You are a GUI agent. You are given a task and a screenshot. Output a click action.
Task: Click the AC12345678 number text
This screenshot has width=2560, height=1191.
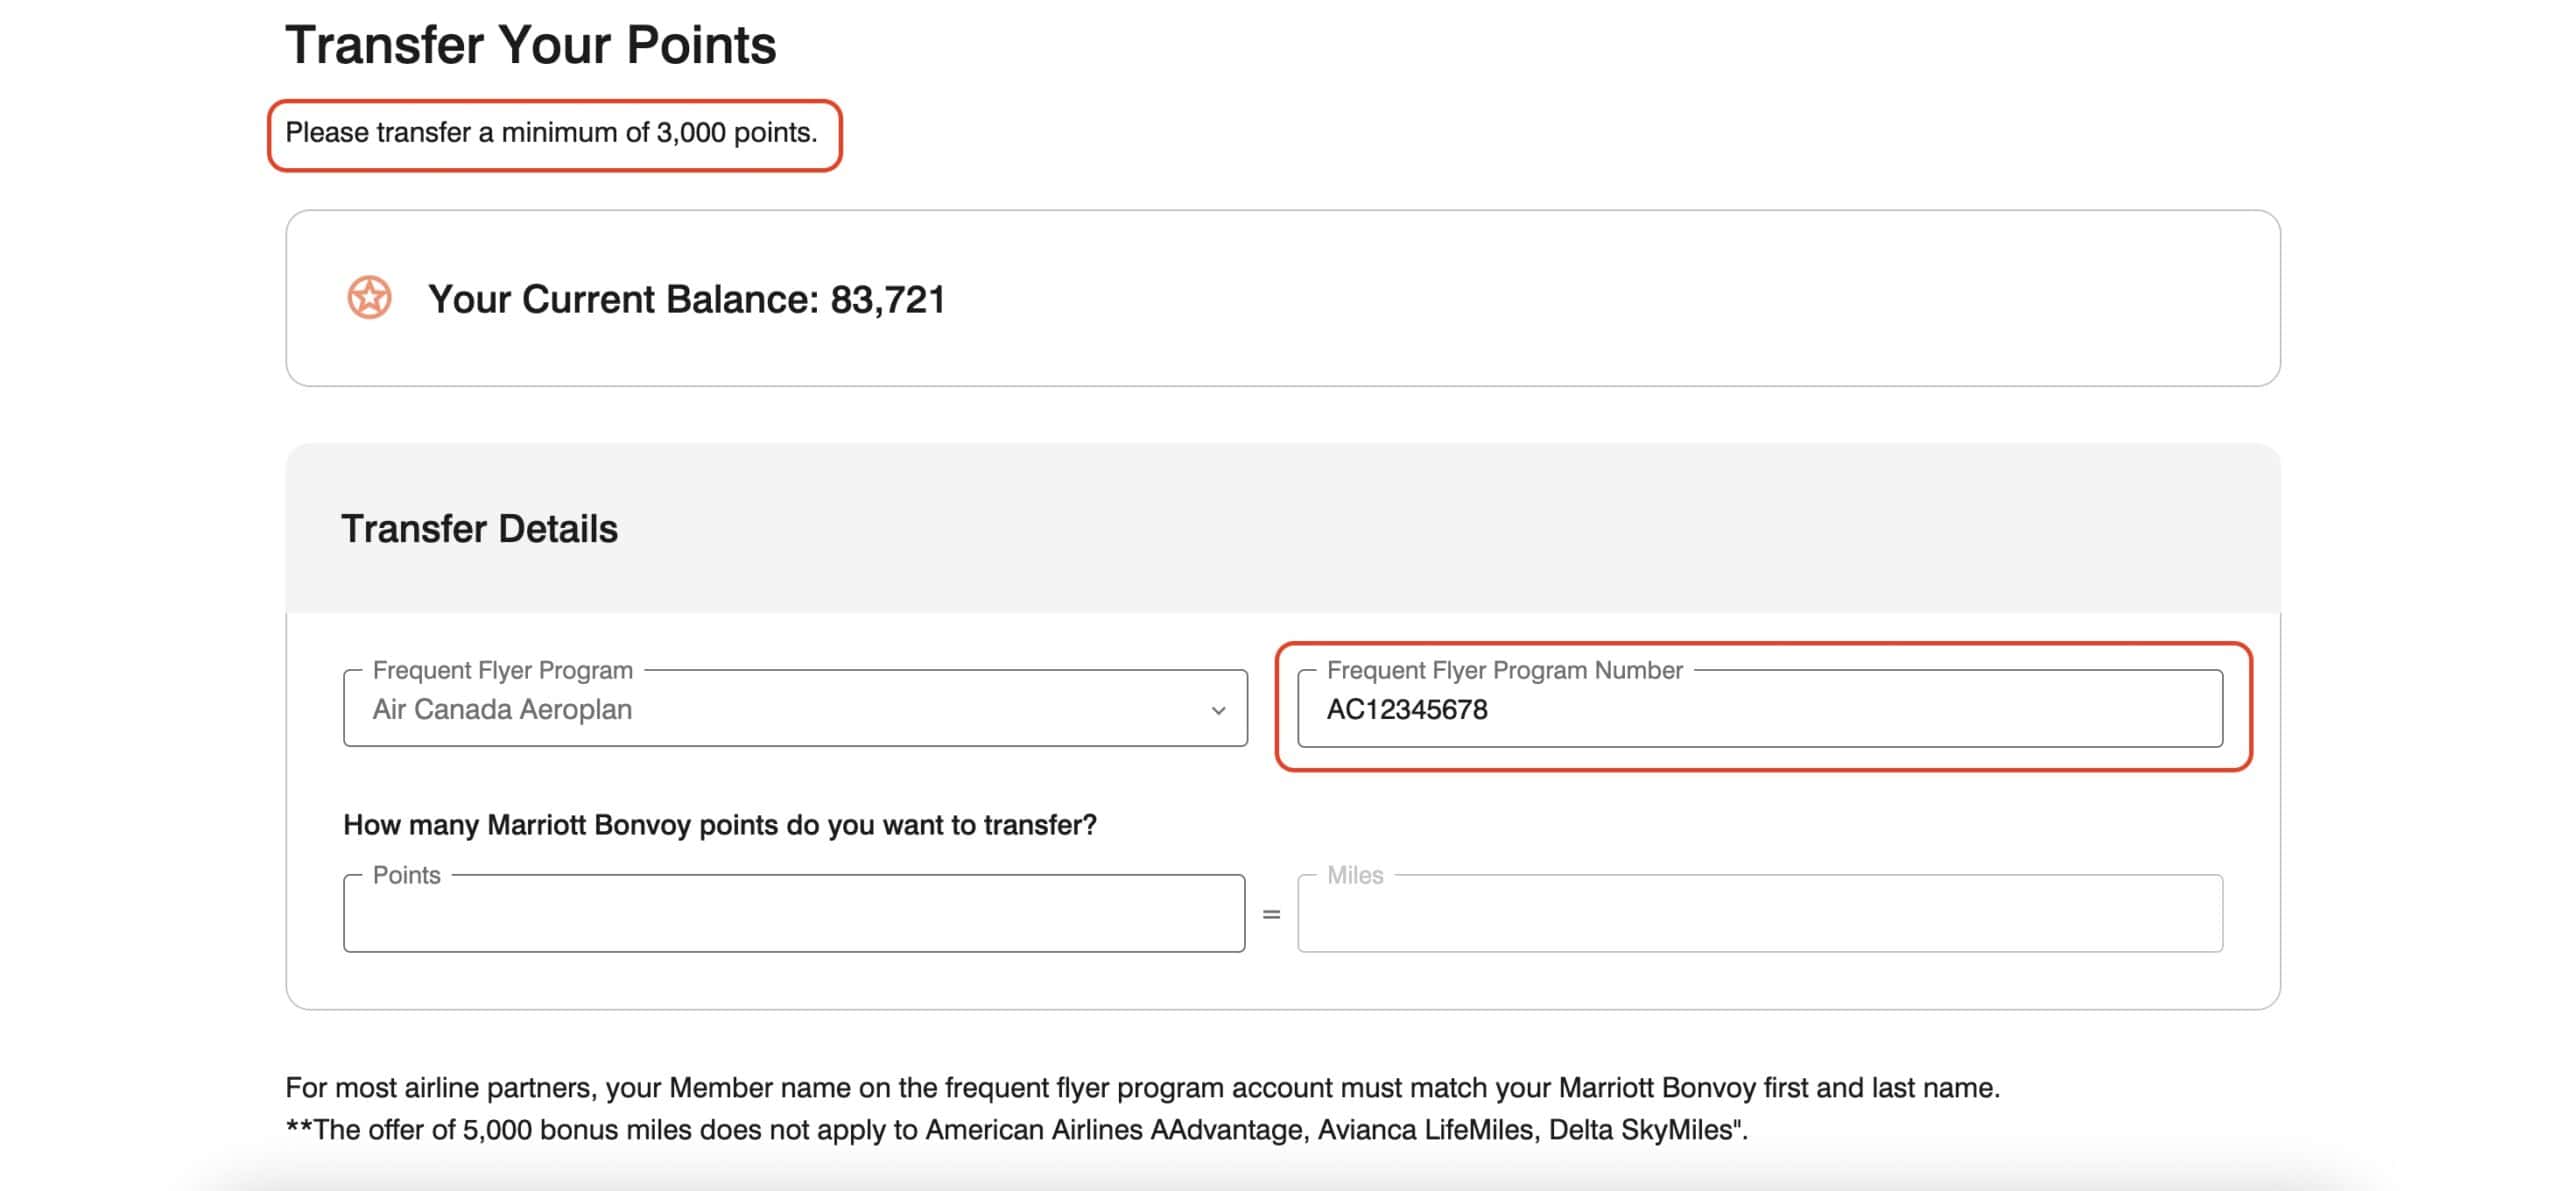point(1407,710)
